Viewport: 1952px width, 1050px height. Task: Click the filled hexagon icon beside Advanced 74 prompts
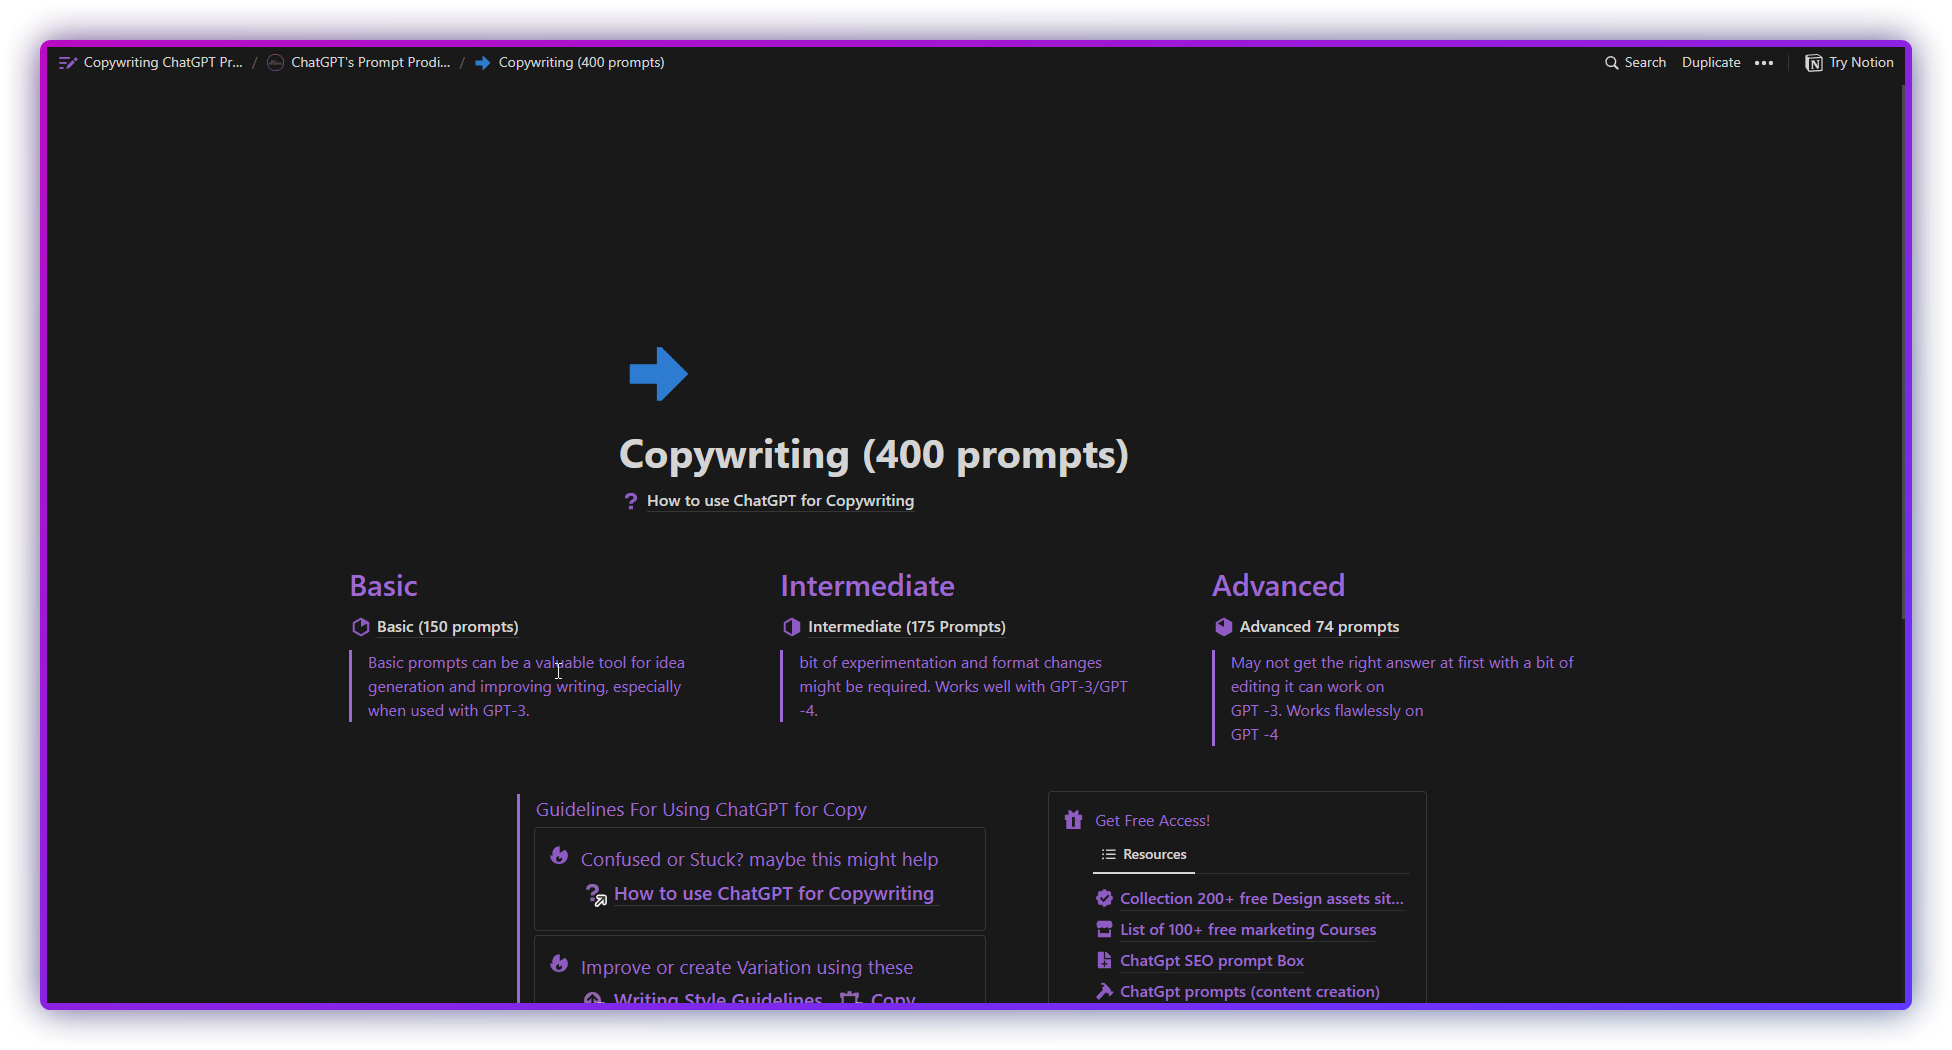point(1223,627)
